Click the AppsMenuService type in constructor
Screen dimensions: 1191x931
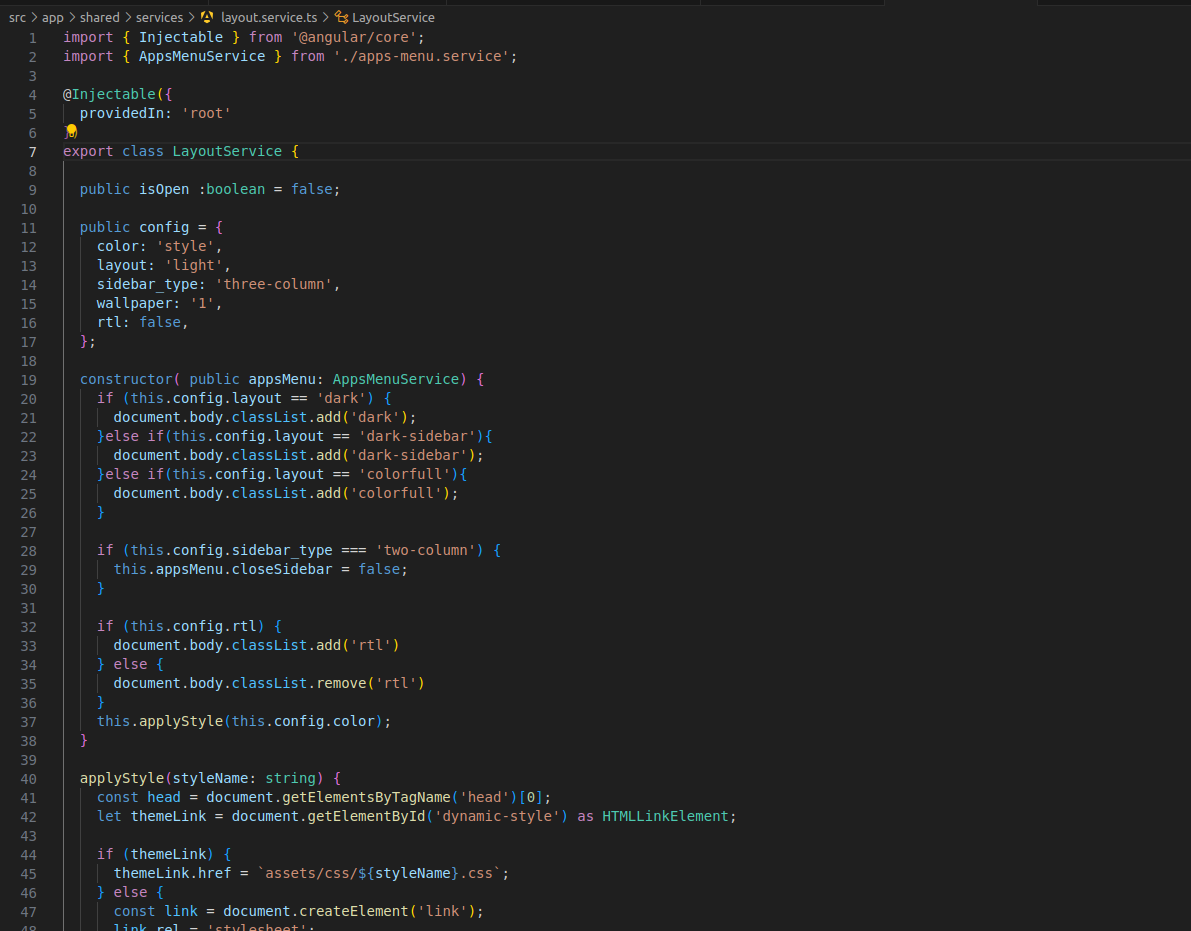(395, 380)
